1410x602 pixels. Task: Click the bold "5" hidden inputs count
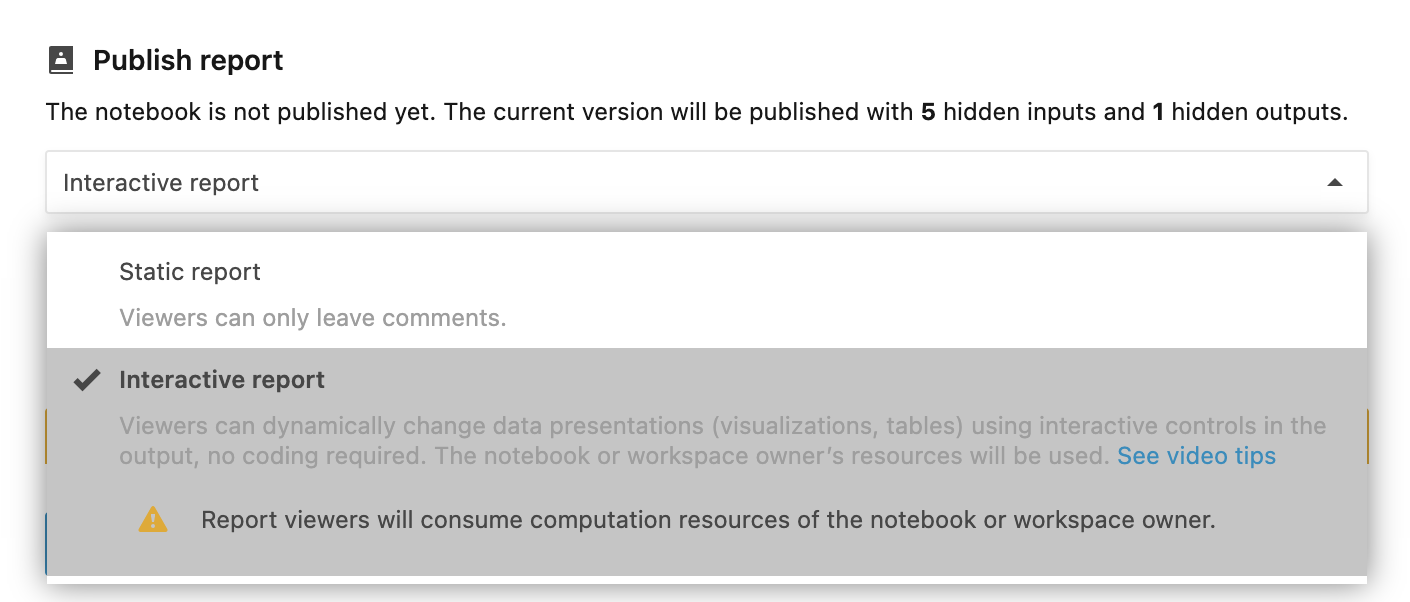927,112
